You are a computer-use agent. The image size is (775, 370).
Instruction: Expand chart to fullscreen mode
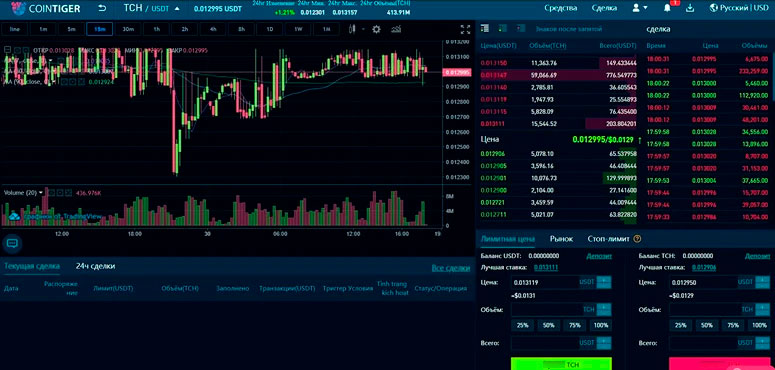point(465,29)
